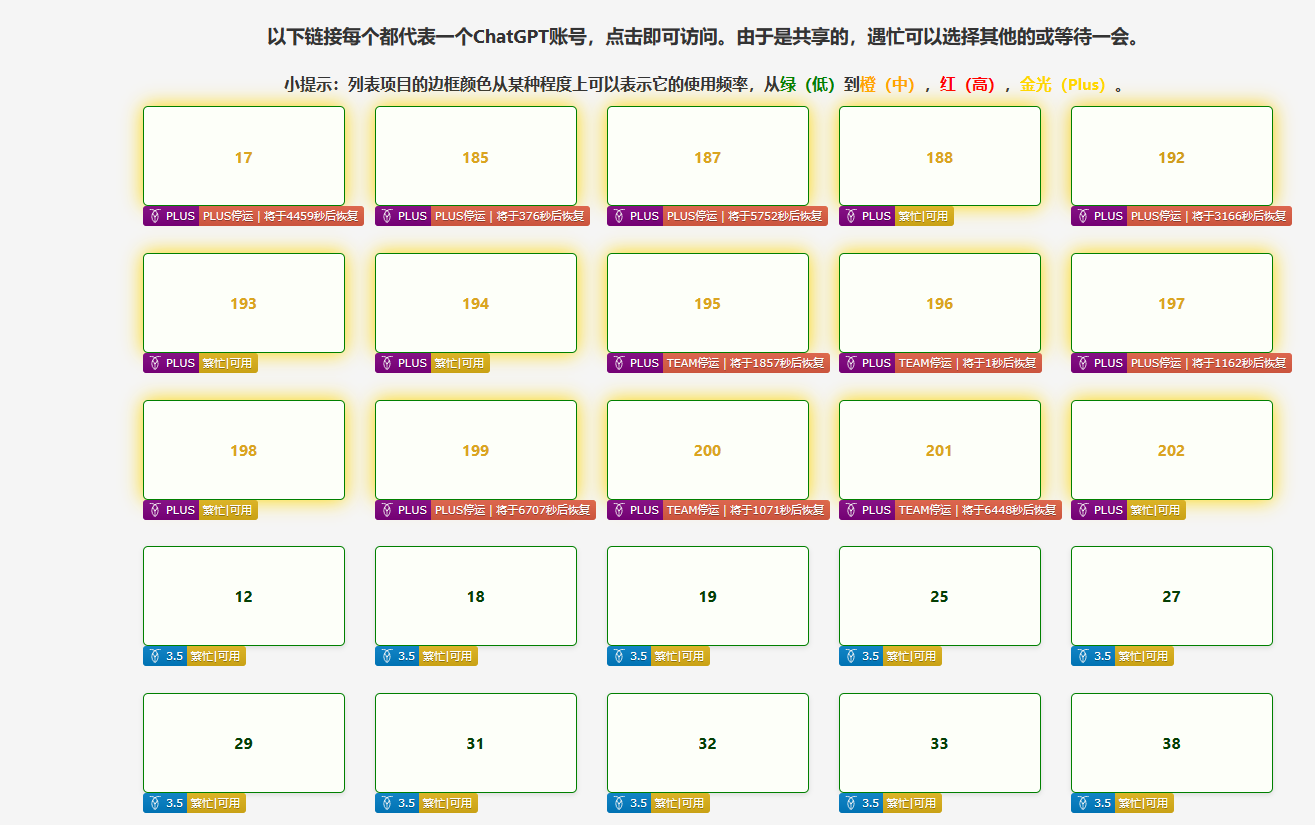The height and width of the screenshot is (825, 1315).
Task: Choose 3.5 account card 32
Action: (x=708, y=743)
